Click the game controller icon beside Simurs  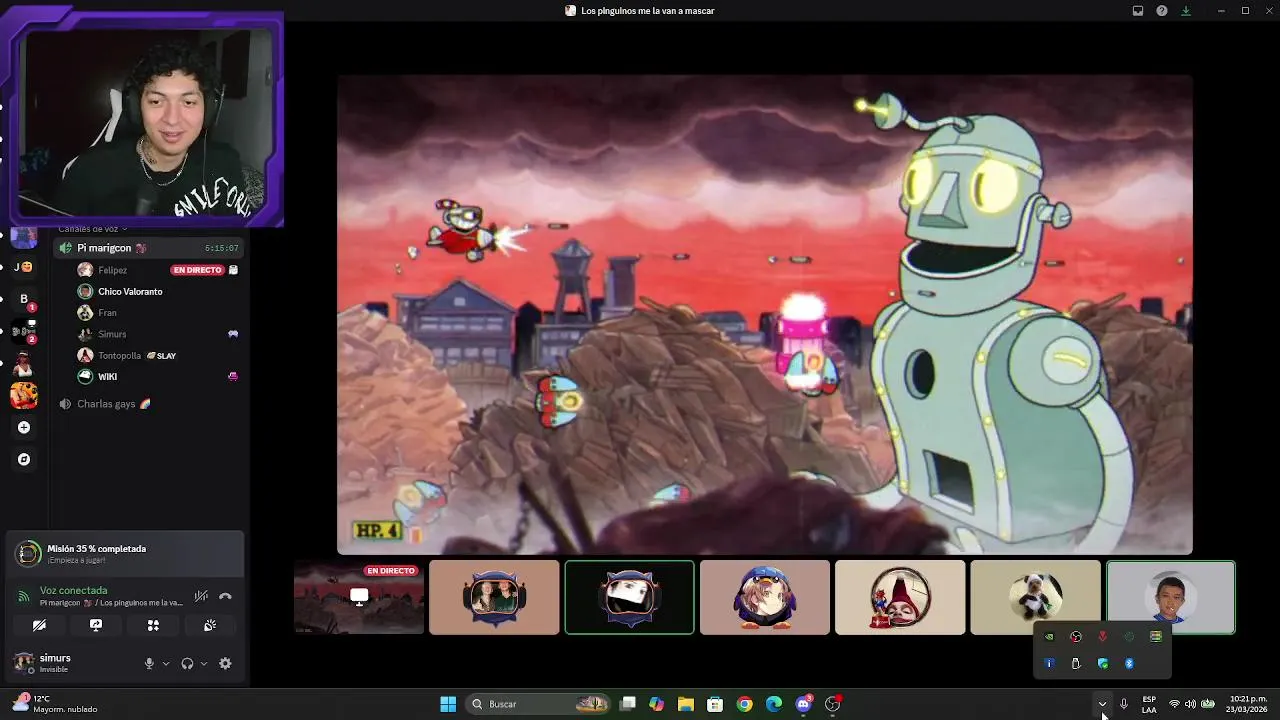(x=233, y=334)
